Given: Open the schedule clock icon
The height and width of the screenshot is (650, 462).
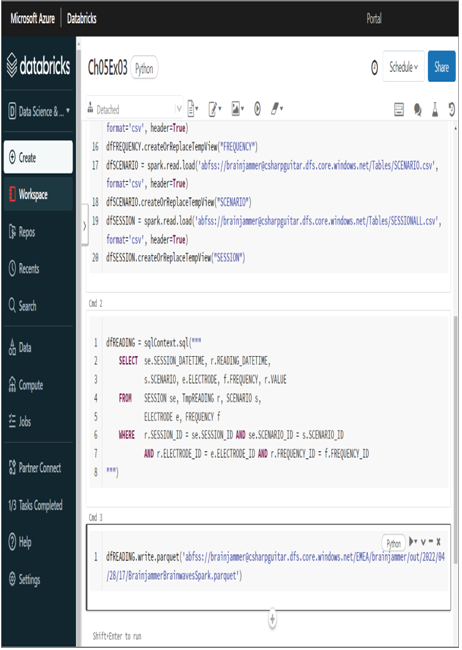Looking at the screenshot, I should 374,68.
